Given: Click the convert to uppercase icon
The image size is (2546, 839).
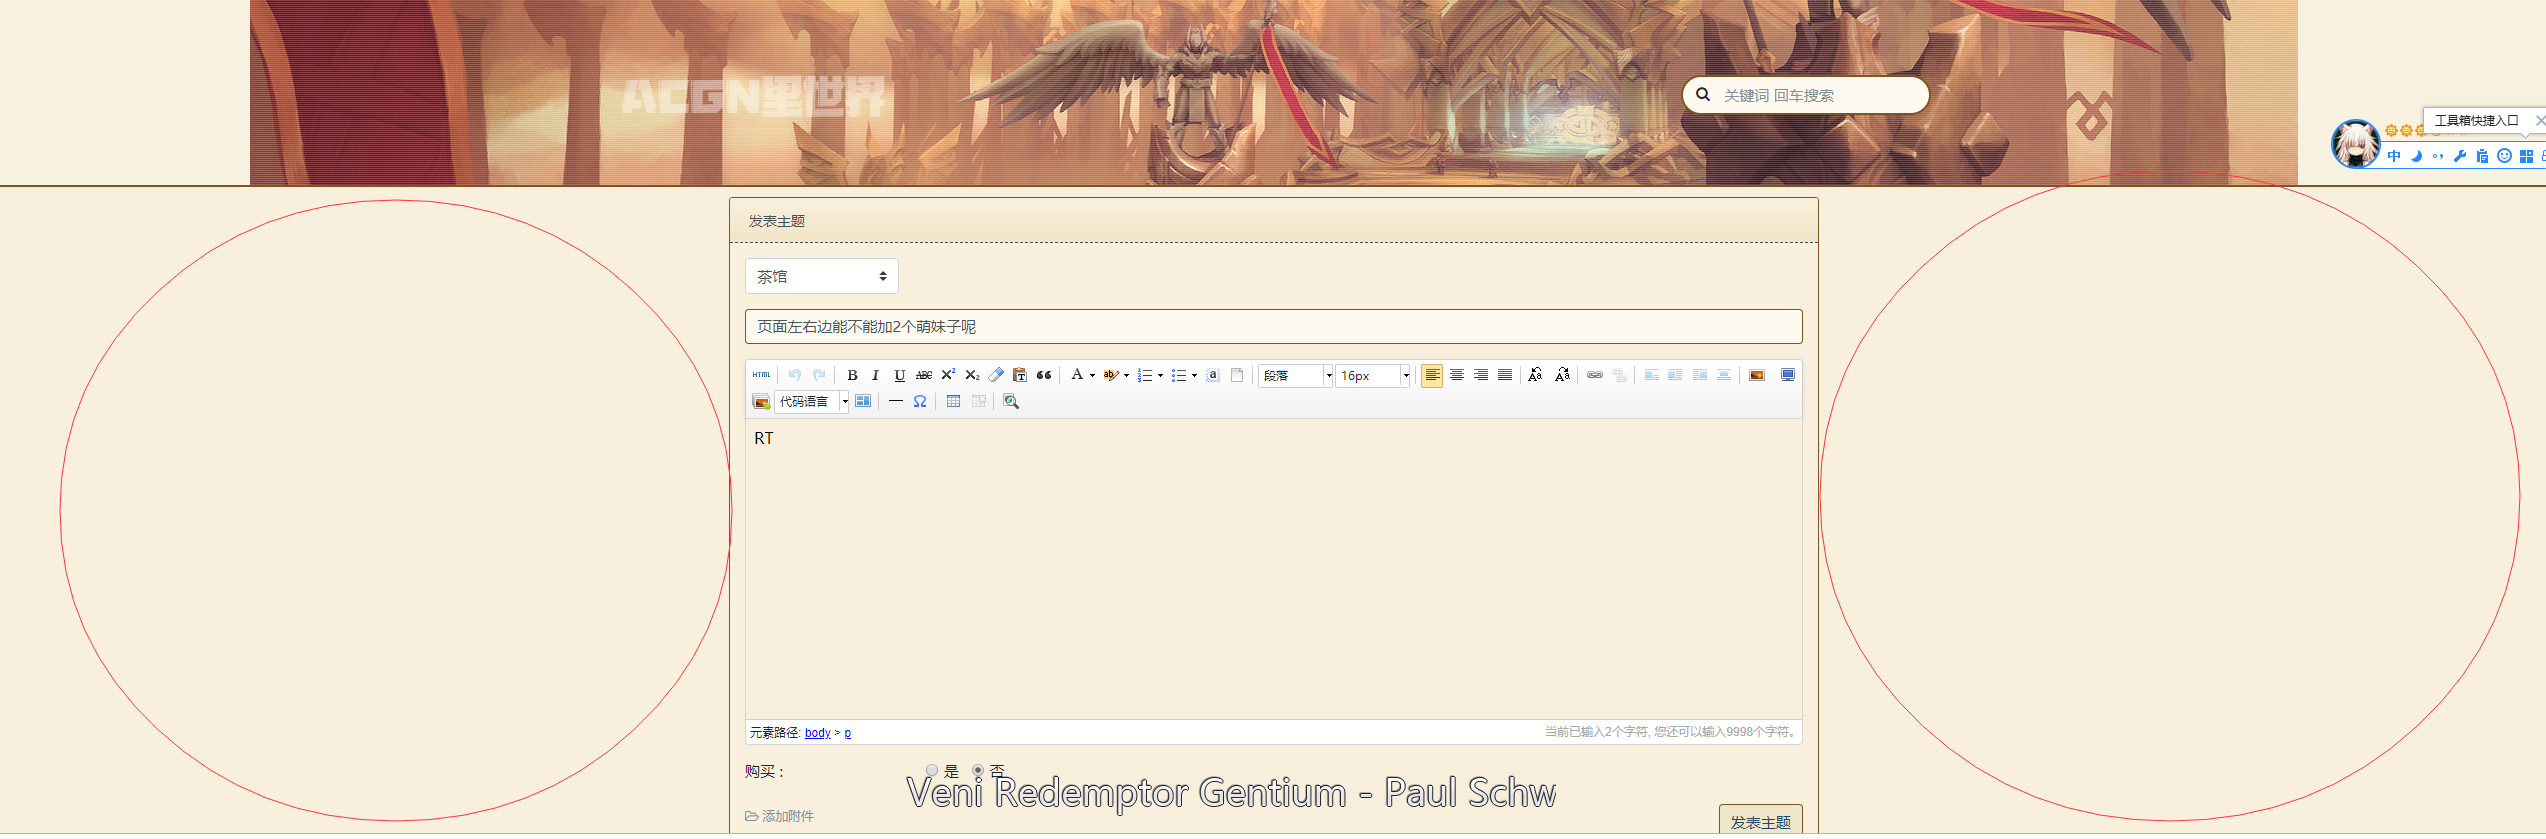Looking at the screenshot, I should point(1535,375).
